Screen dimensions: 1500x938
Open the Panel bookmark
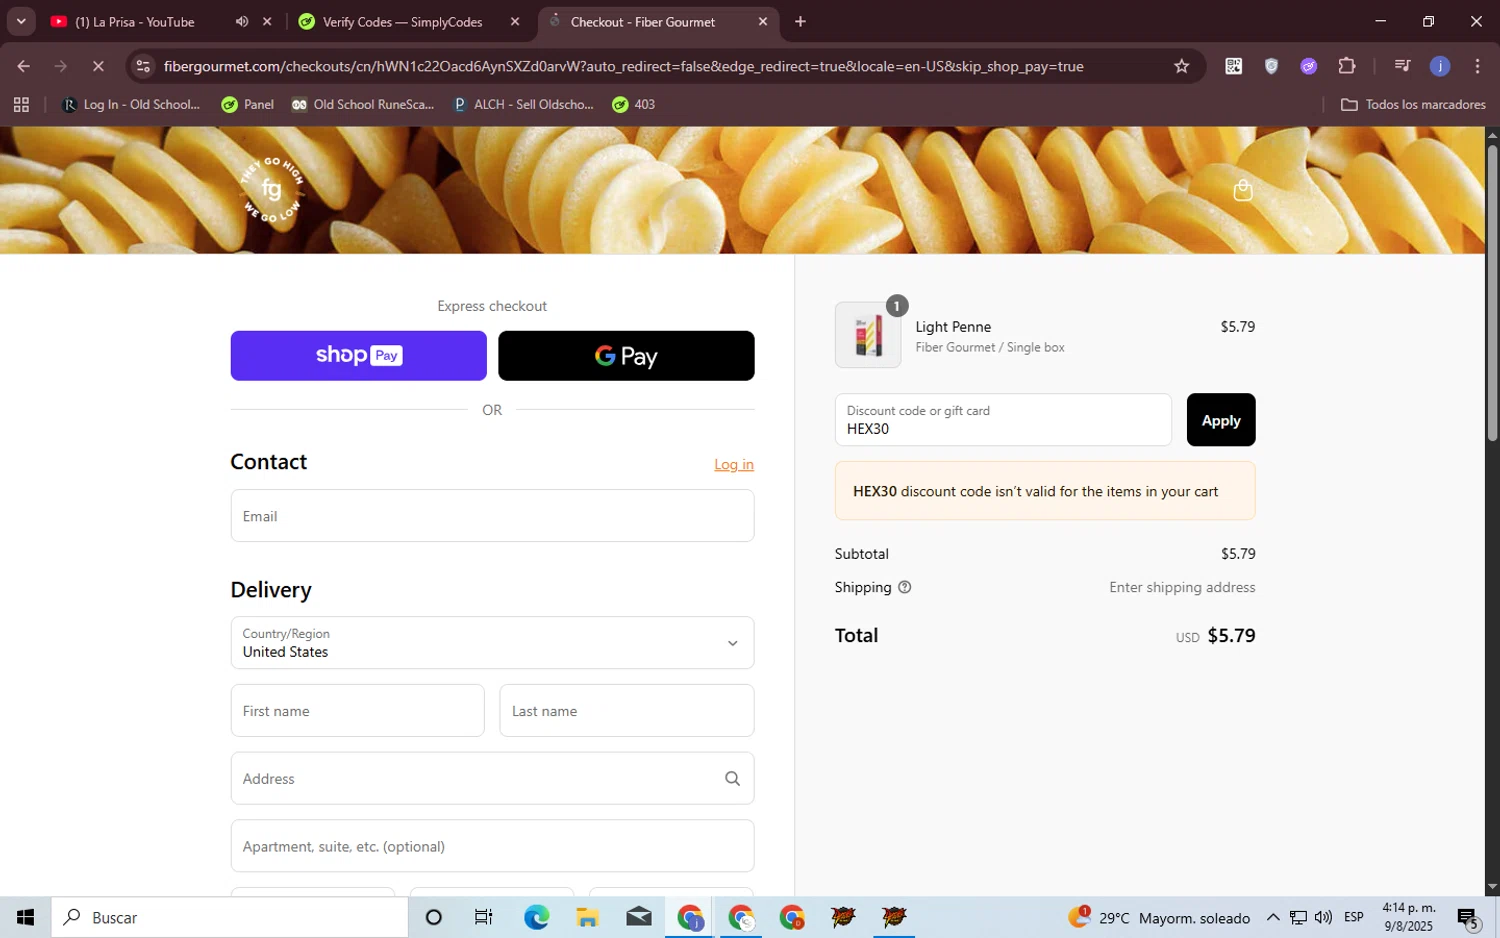[x=247, y=104]
